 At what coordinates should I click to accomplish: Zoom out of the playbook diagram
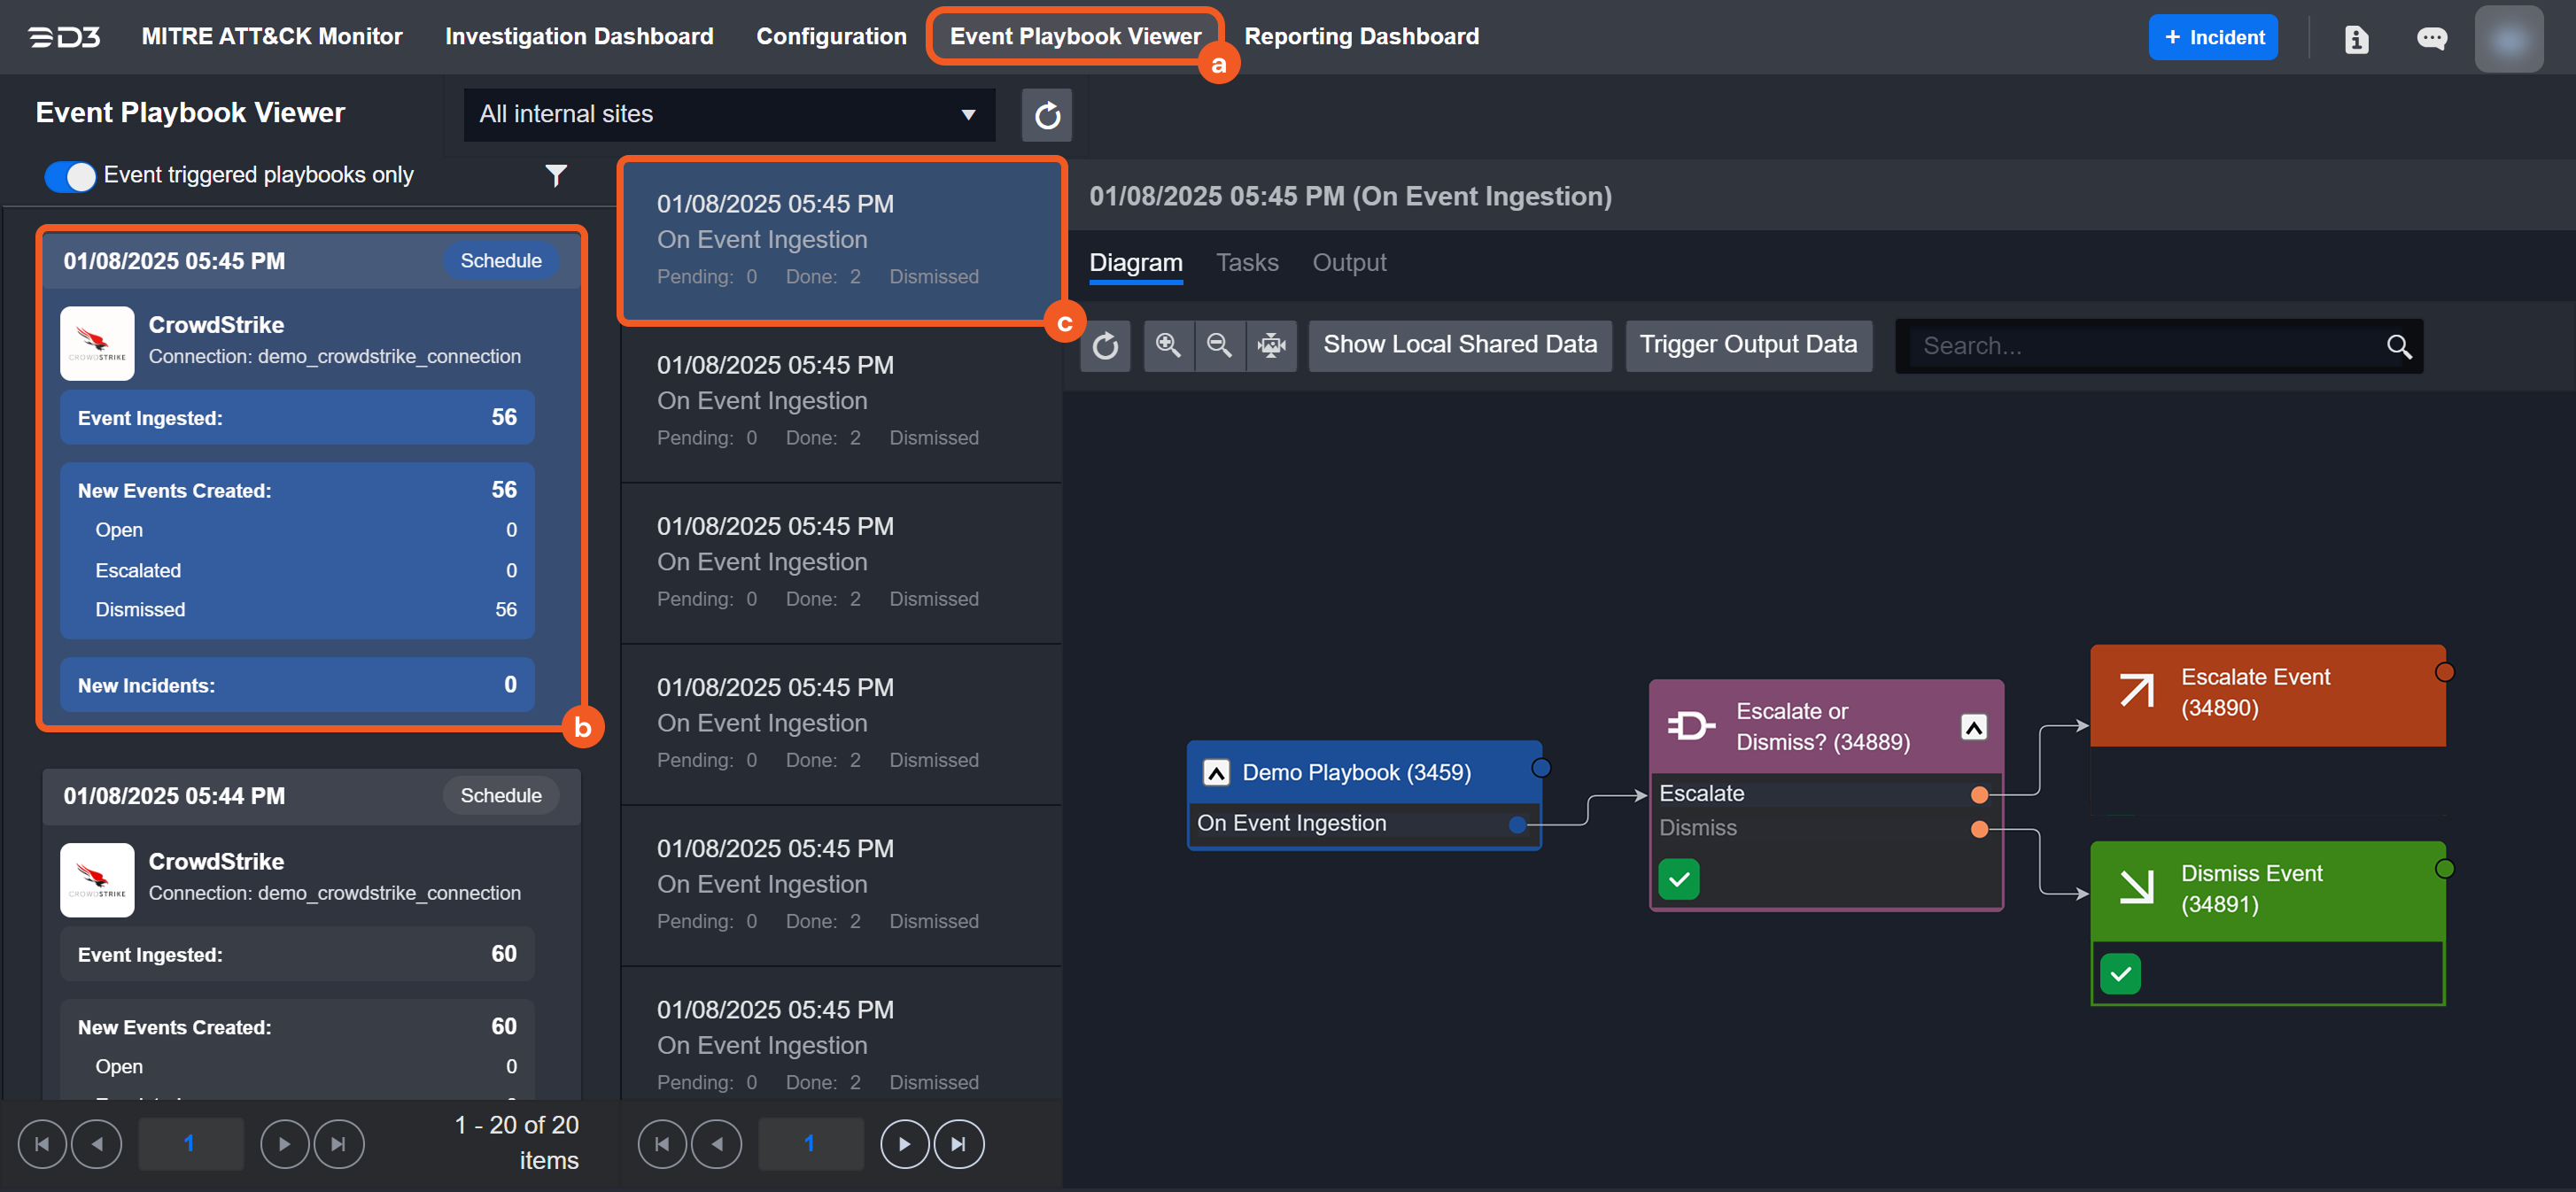(x=1219, y=346)
